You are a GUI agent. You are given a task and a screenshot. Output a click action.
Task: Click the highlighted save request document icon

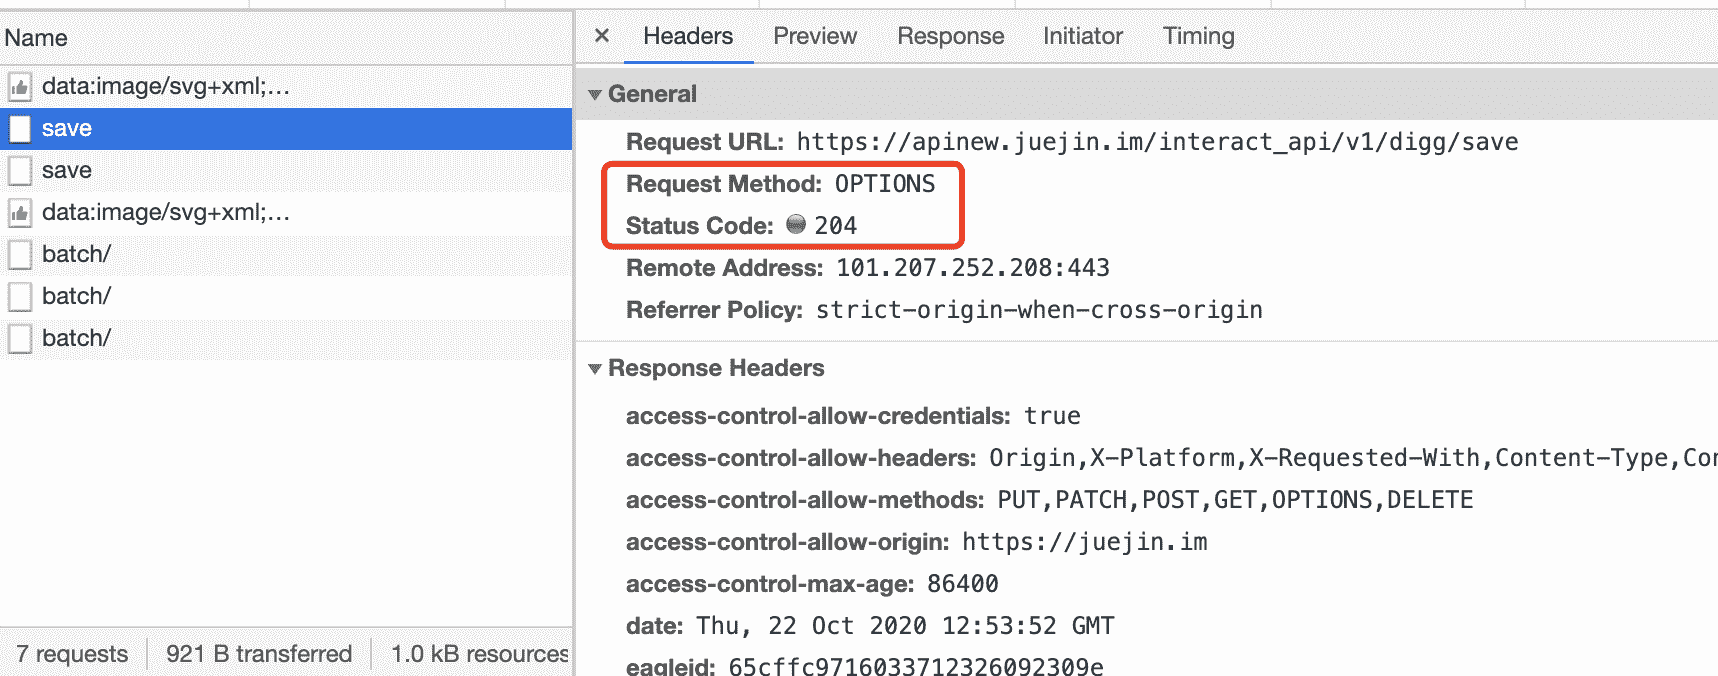point(20,129)
